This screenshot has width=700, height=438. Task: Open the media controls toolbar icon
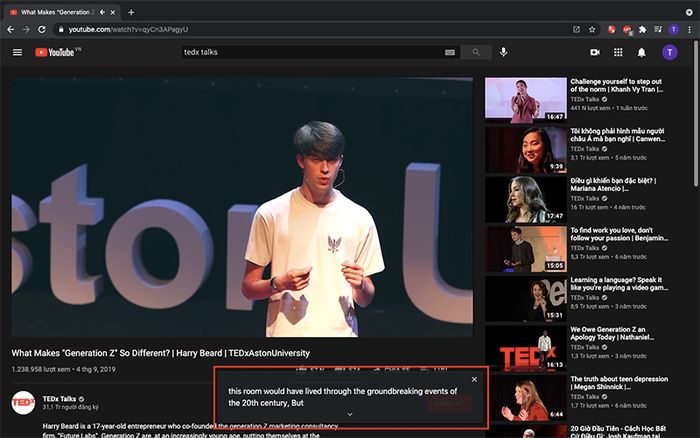pyautogui.click(x=658, y=29)
